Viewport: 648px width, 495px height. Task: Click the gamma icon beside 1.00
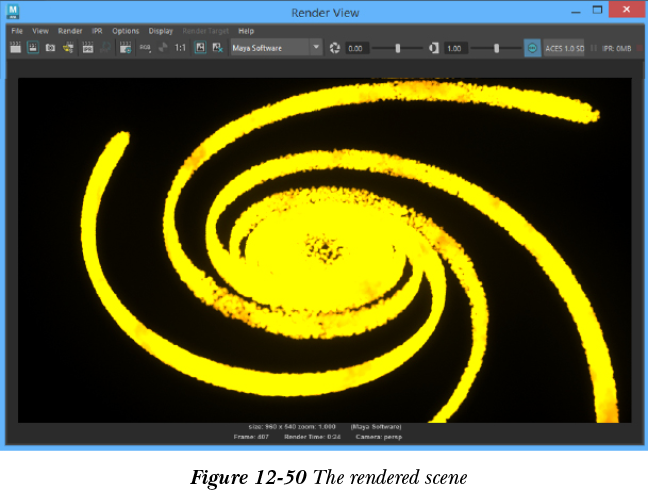pyautogui.click(x=434, y=47)
